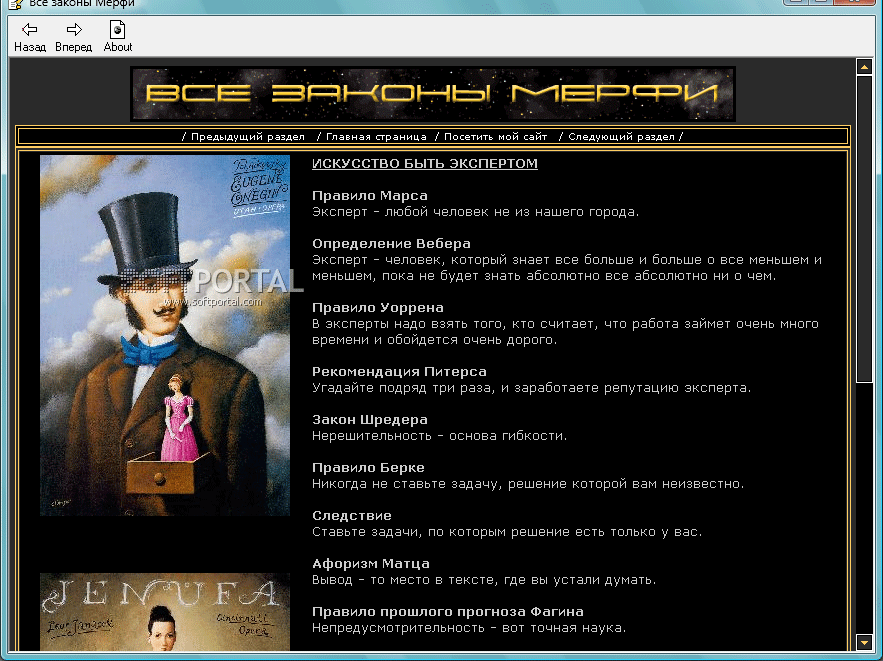This screenshot has height=661, width=883.
Task: Click text Угадайте подряд три раза
Action: (x=404, y=388)
